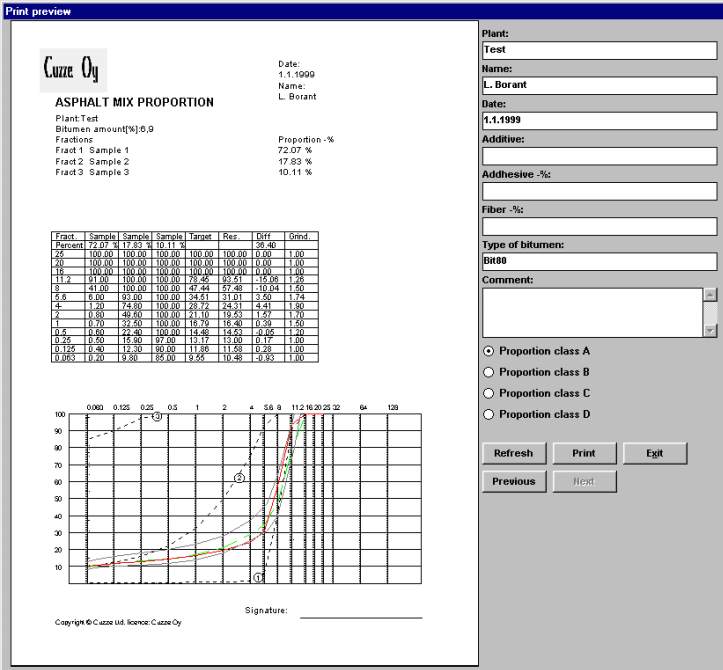Edit the Date field value
Screen dimensions: 723x670
coord(599,120)
